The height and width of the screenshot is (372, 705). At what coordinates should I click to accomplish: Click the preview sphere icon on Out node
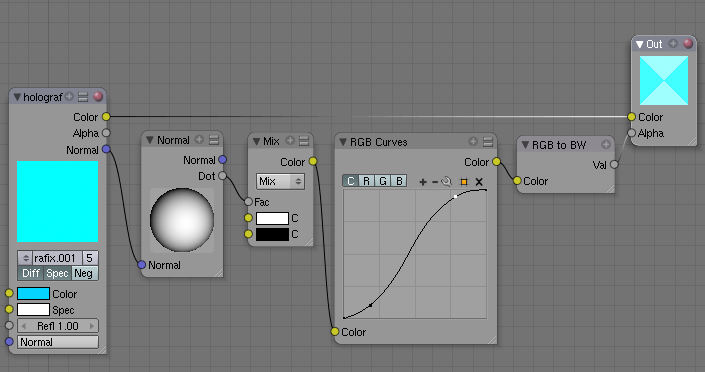coord(688,44)
